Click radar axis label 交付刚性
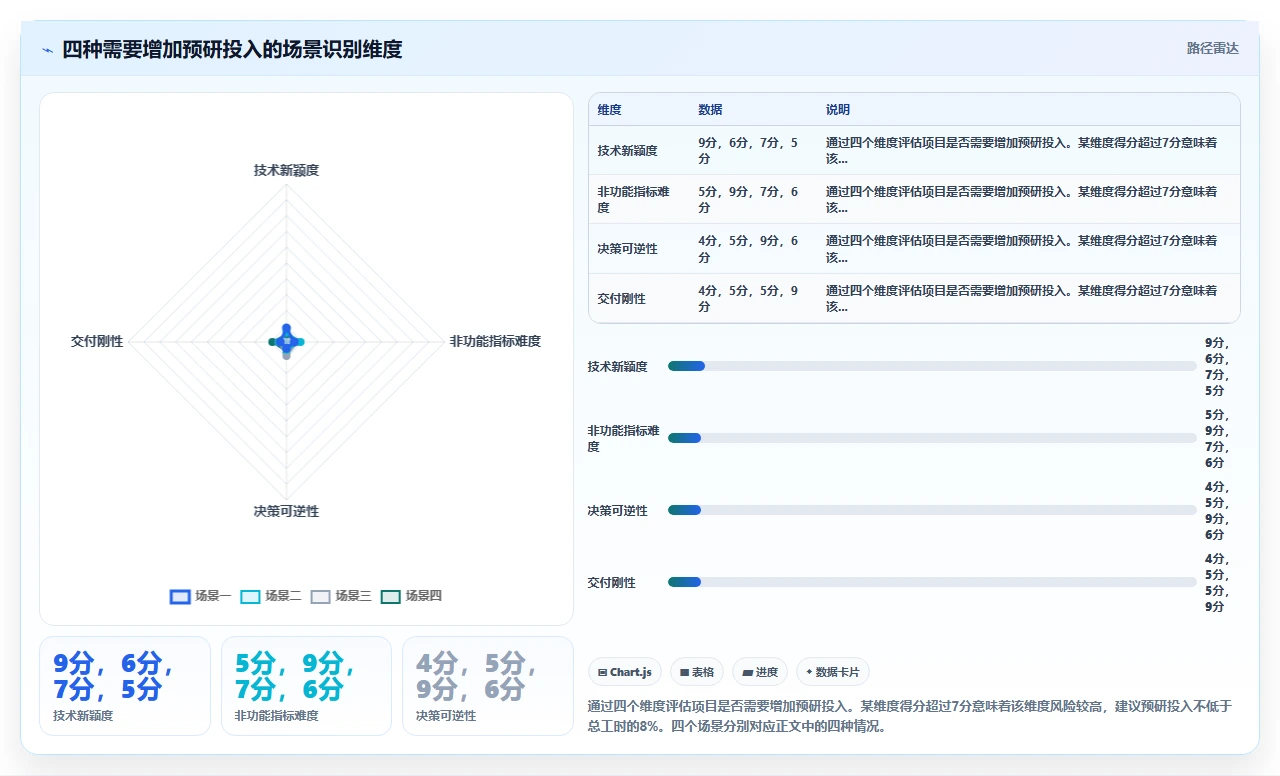Image resolution: width=1280 pixels, height=776 pixels. 97,341
